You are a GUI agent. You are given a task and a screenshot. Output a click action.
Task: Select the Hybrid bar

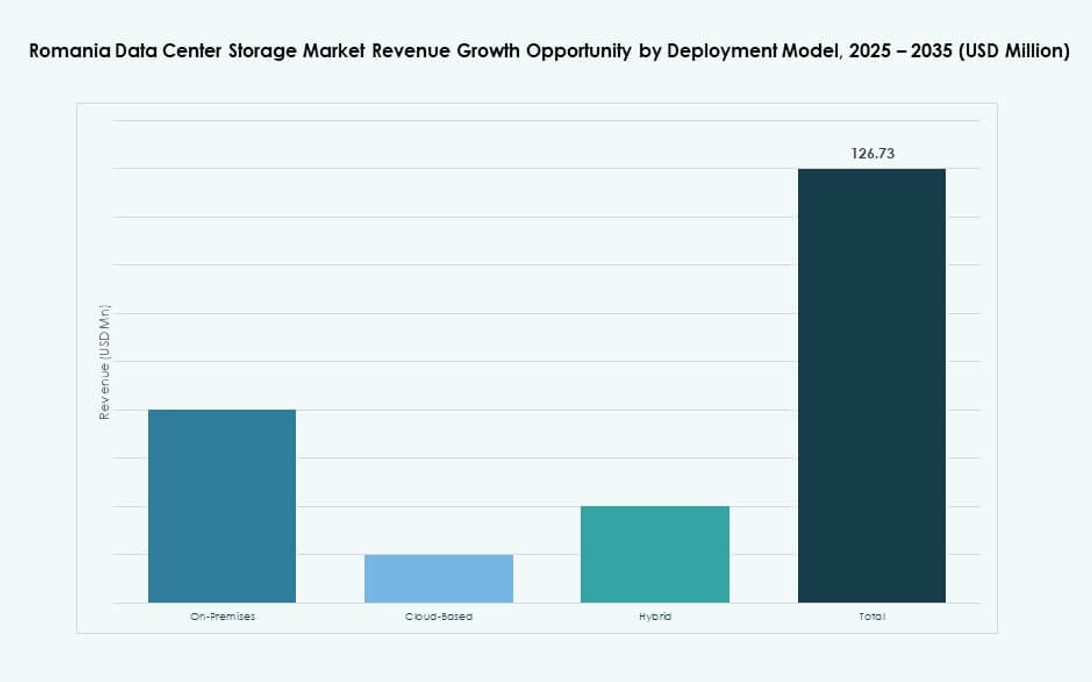click(x=655, y=555)
